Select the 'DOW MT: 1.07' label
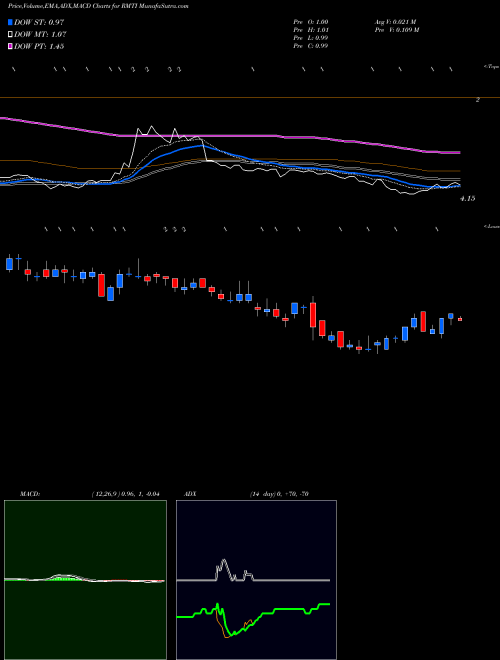This screenshot has width=500, height=660. point(40,35)
